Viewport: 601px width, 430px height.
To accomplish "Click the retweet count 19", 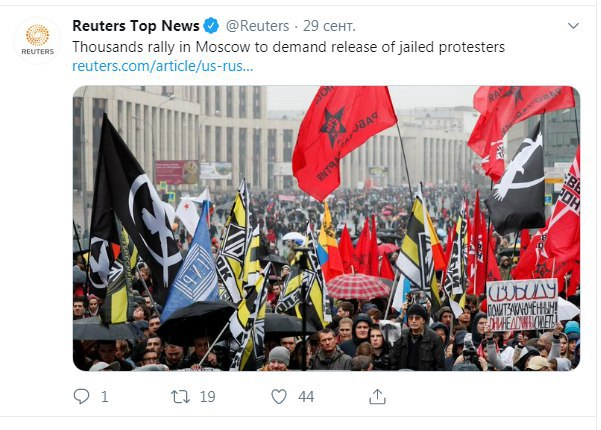I will coord(208,397).
